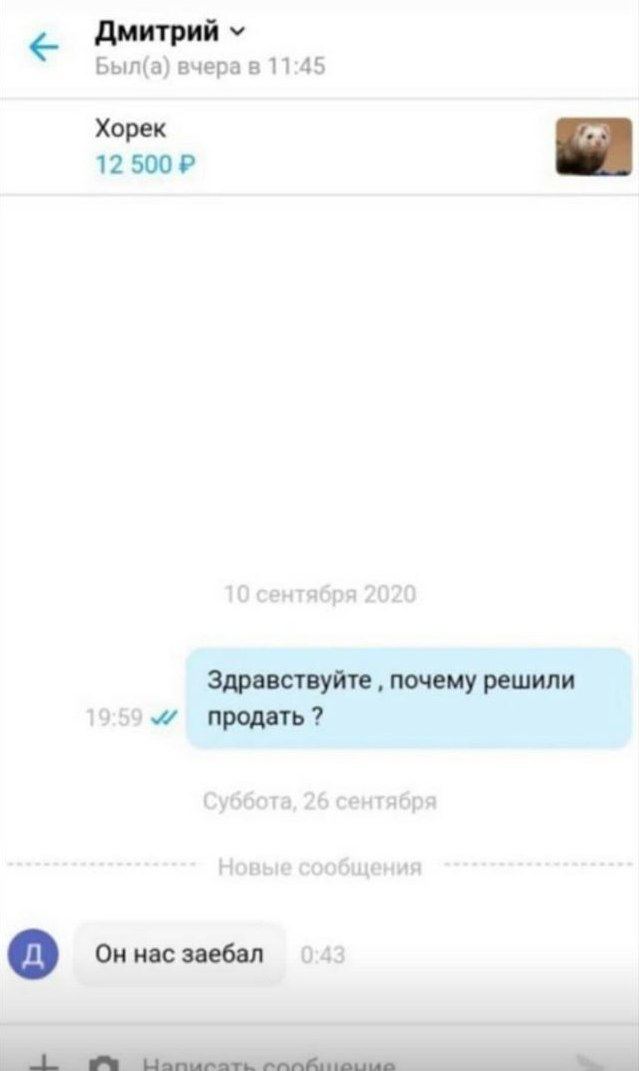The height and width of the screenshot is (1071, 639).
Task: Open the purple Д avatar icon
Action: point(33,954)
